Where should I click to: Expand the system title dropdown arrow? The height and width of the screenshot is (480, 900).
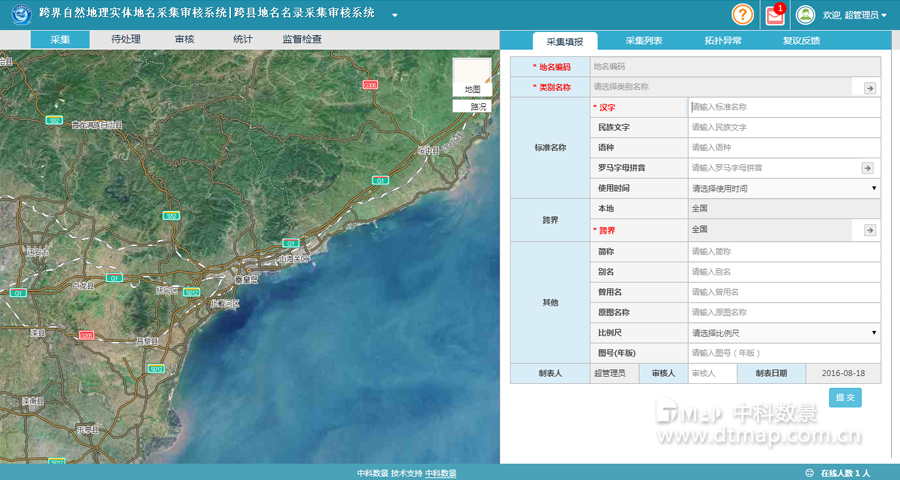[394, 15]
